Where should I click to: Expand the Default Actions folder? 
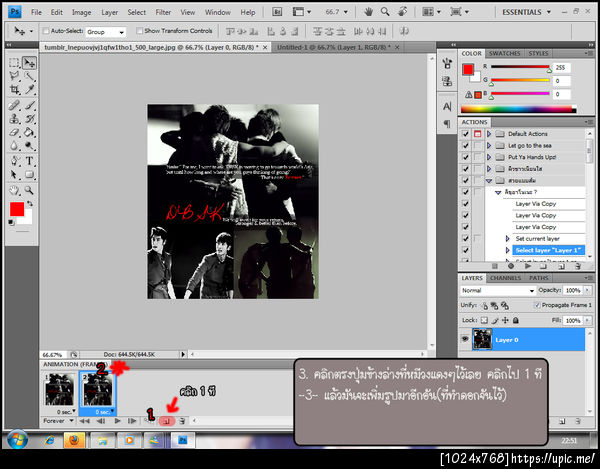pyautogui.click(x=489, y=134)
